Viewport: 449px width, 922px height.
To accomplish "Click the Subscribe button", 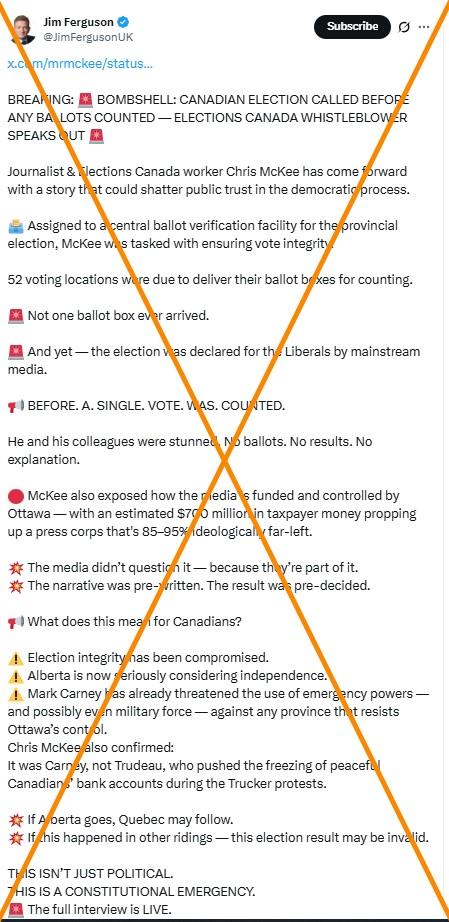I will coord(352,26).
